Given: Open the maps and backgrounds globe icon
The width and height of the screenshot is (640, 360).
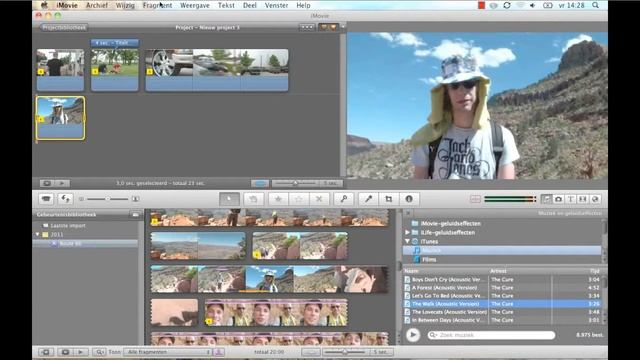Looking at the screenshot, I should coord(595,199).
